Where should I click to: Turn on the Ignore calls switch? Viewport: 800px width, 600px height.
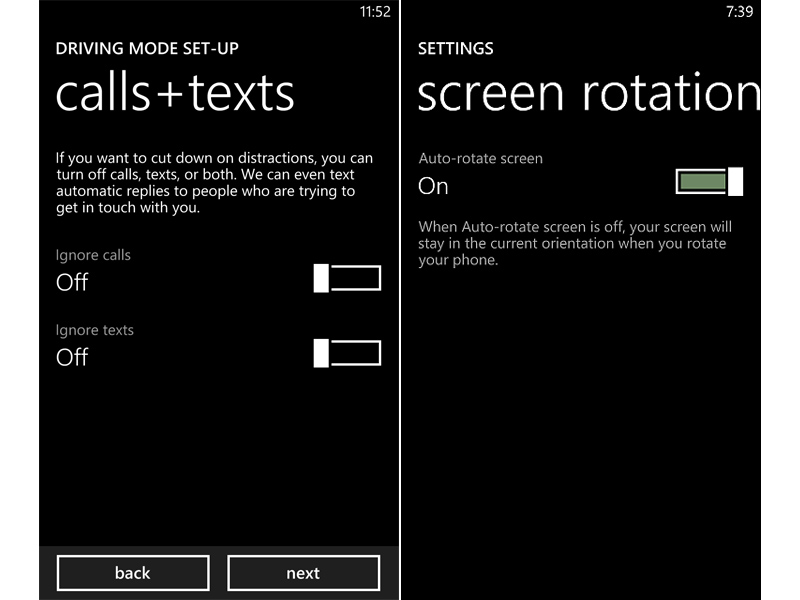coord(347,278)
